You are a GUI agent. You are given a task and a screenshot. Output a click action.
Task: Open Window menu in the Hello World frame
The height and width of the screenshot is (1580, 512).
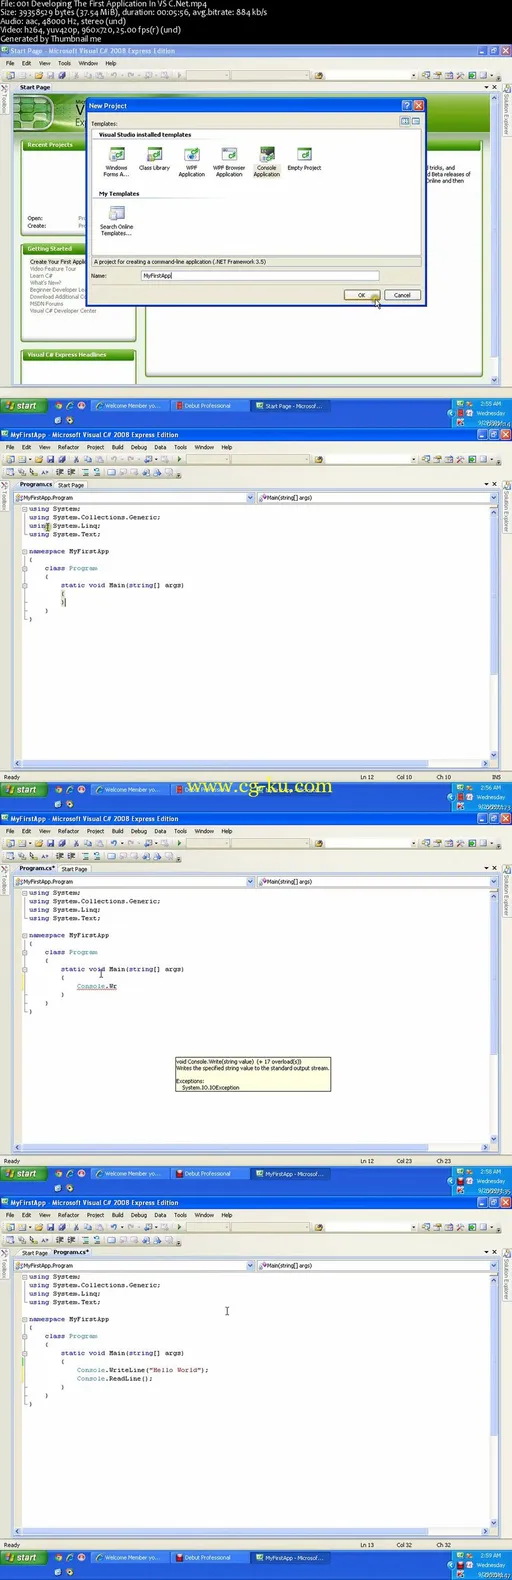pyautogui.click(x=204, y=1215)
